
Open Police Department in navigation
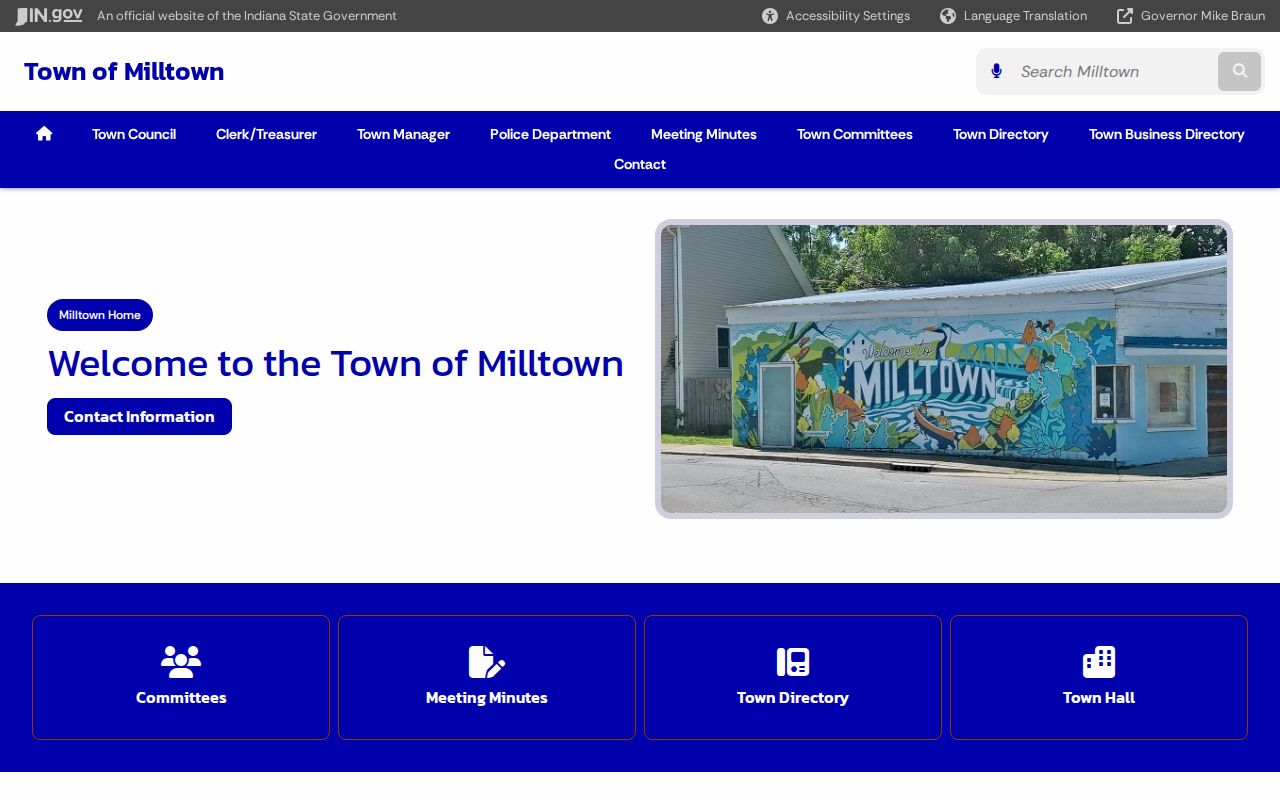click(550, 134)
